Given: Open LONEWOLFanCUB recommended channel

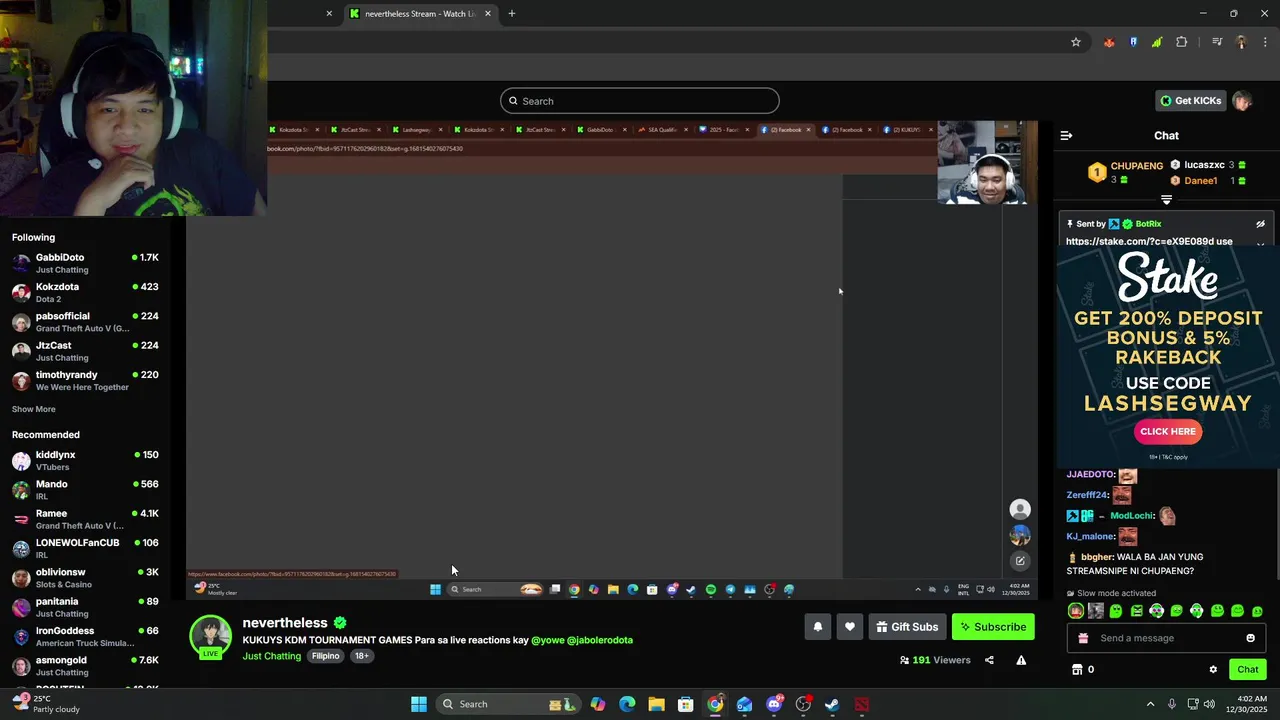Looking at the screenshot, I should (x=85, y=548).
